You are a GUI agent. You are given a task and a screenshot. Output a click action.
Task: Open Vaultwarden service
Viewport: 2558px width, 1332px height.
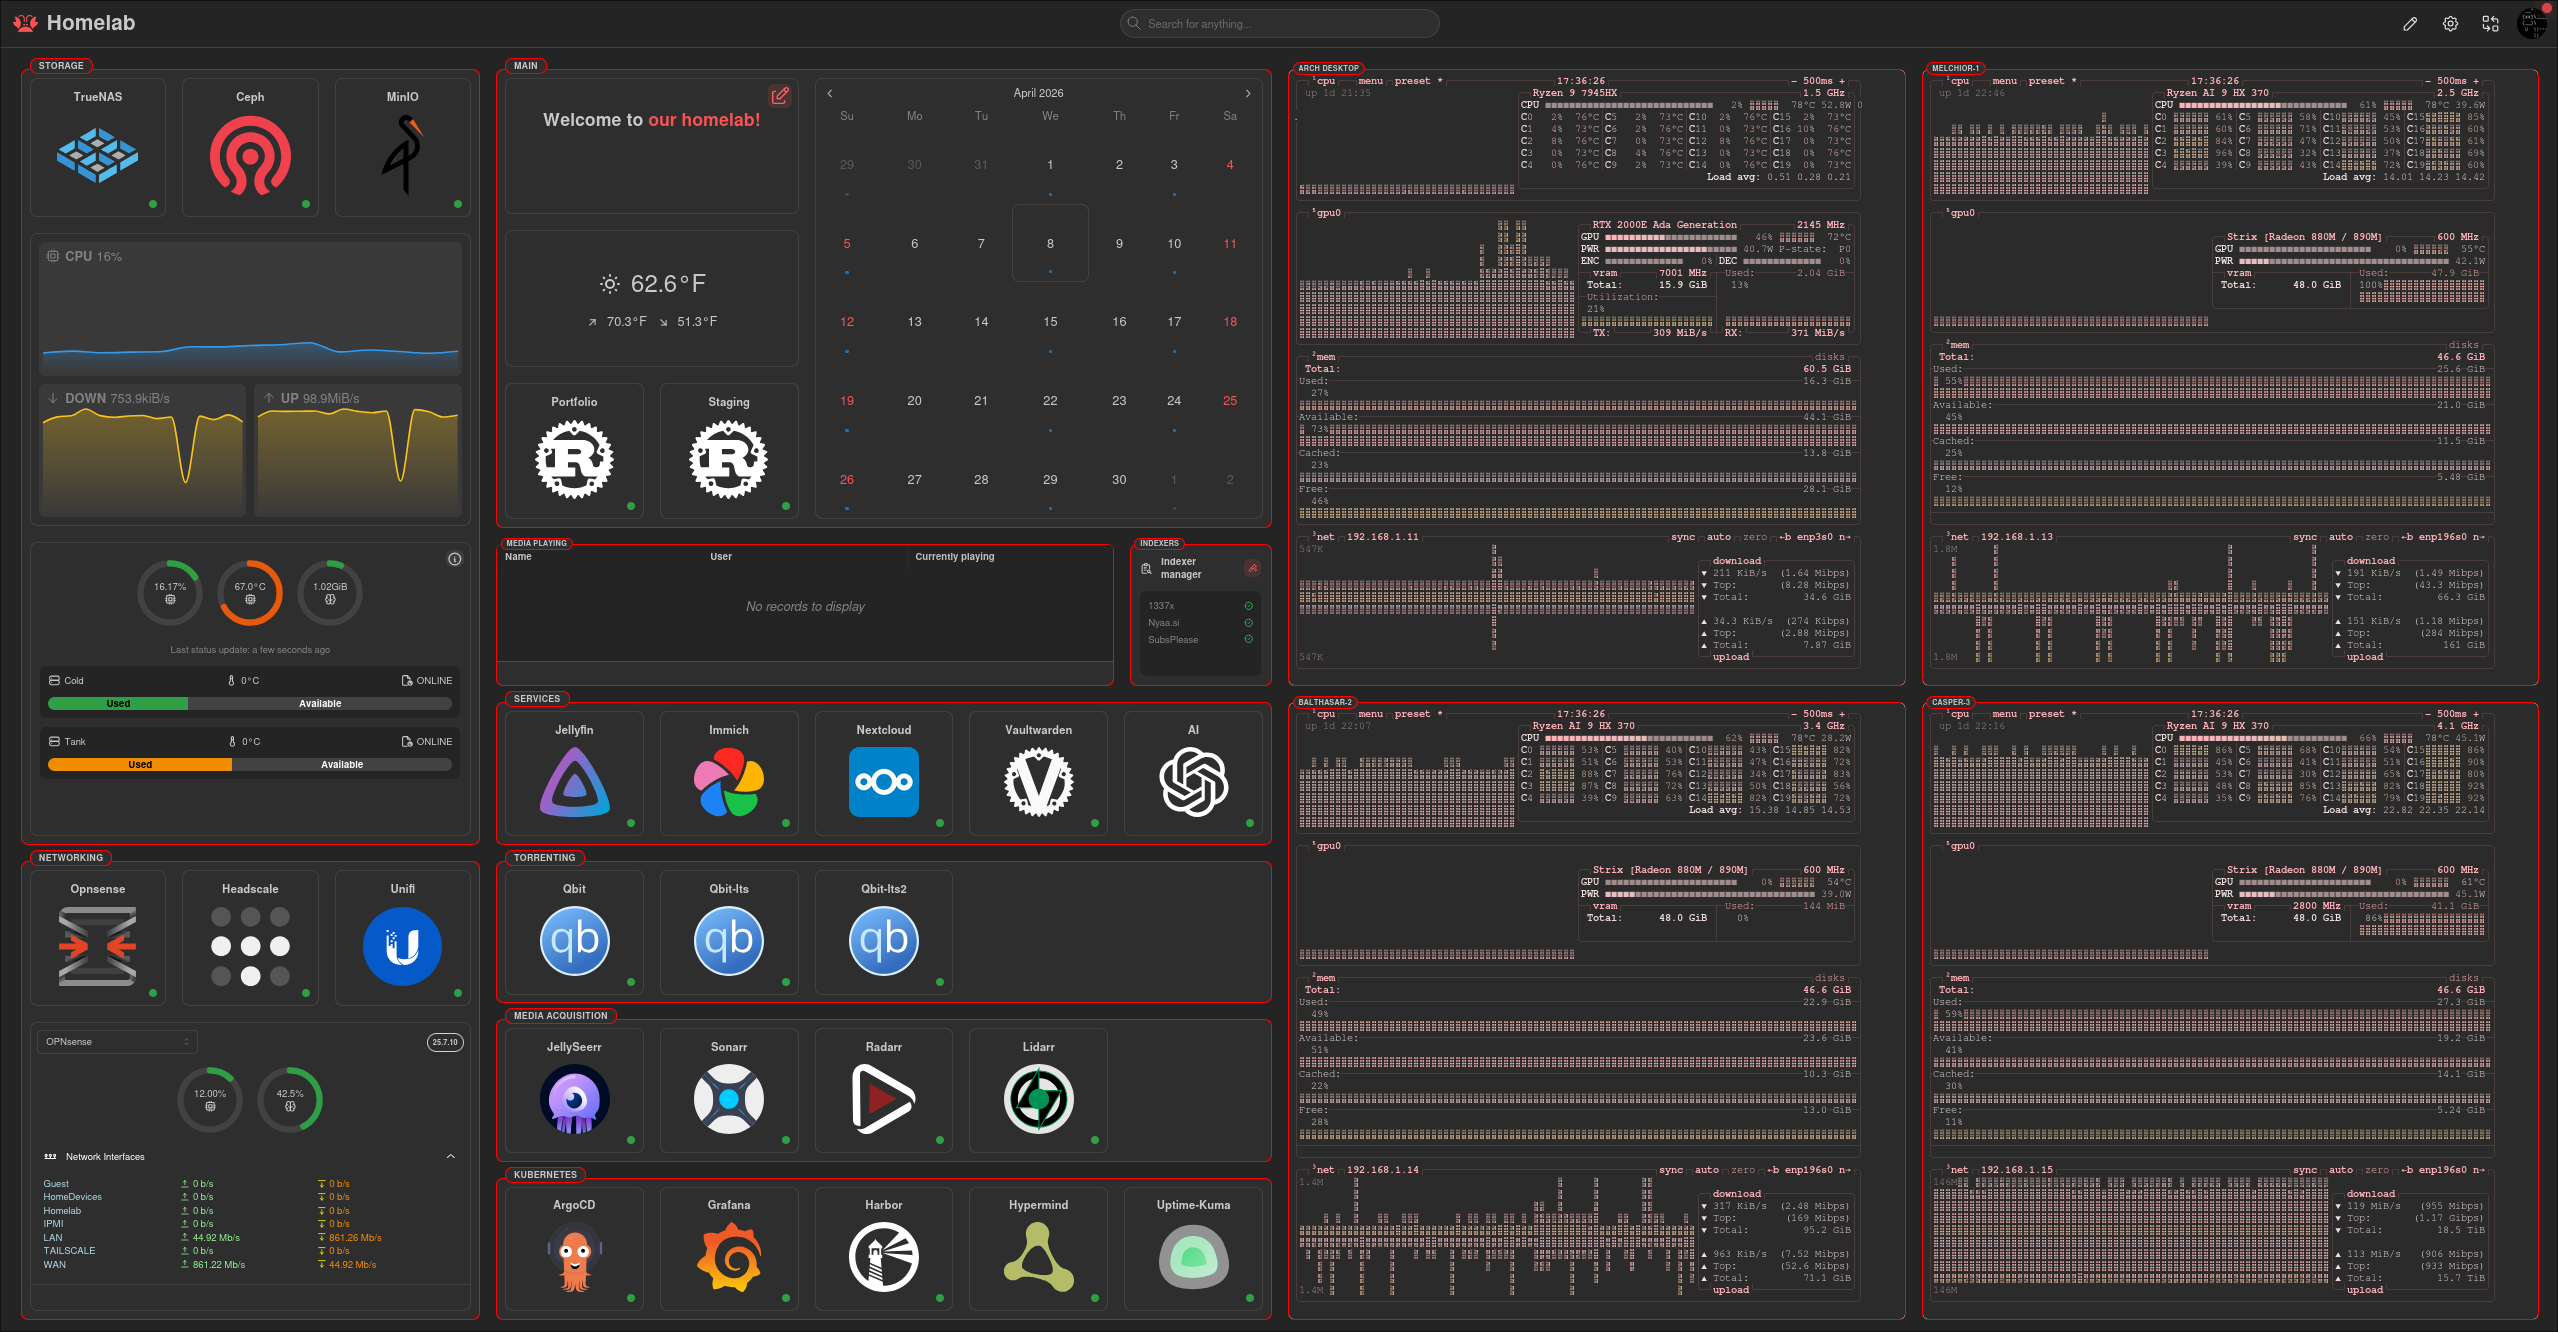[1038, 773]
